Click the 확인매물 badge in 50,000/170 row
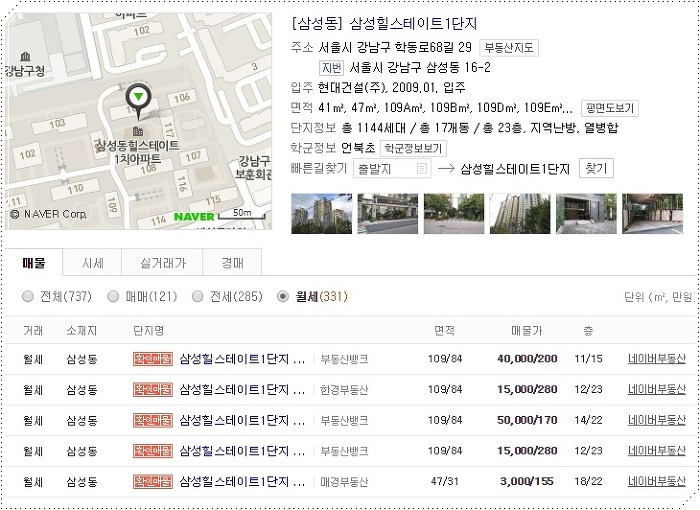This screenshot has height=510, width=700. coord(153,420)
